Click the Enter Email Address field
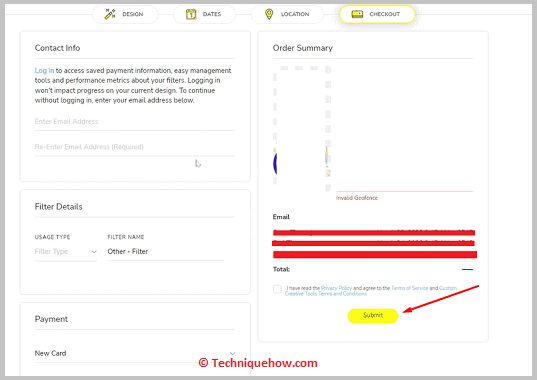 click(x=135, y=122)
